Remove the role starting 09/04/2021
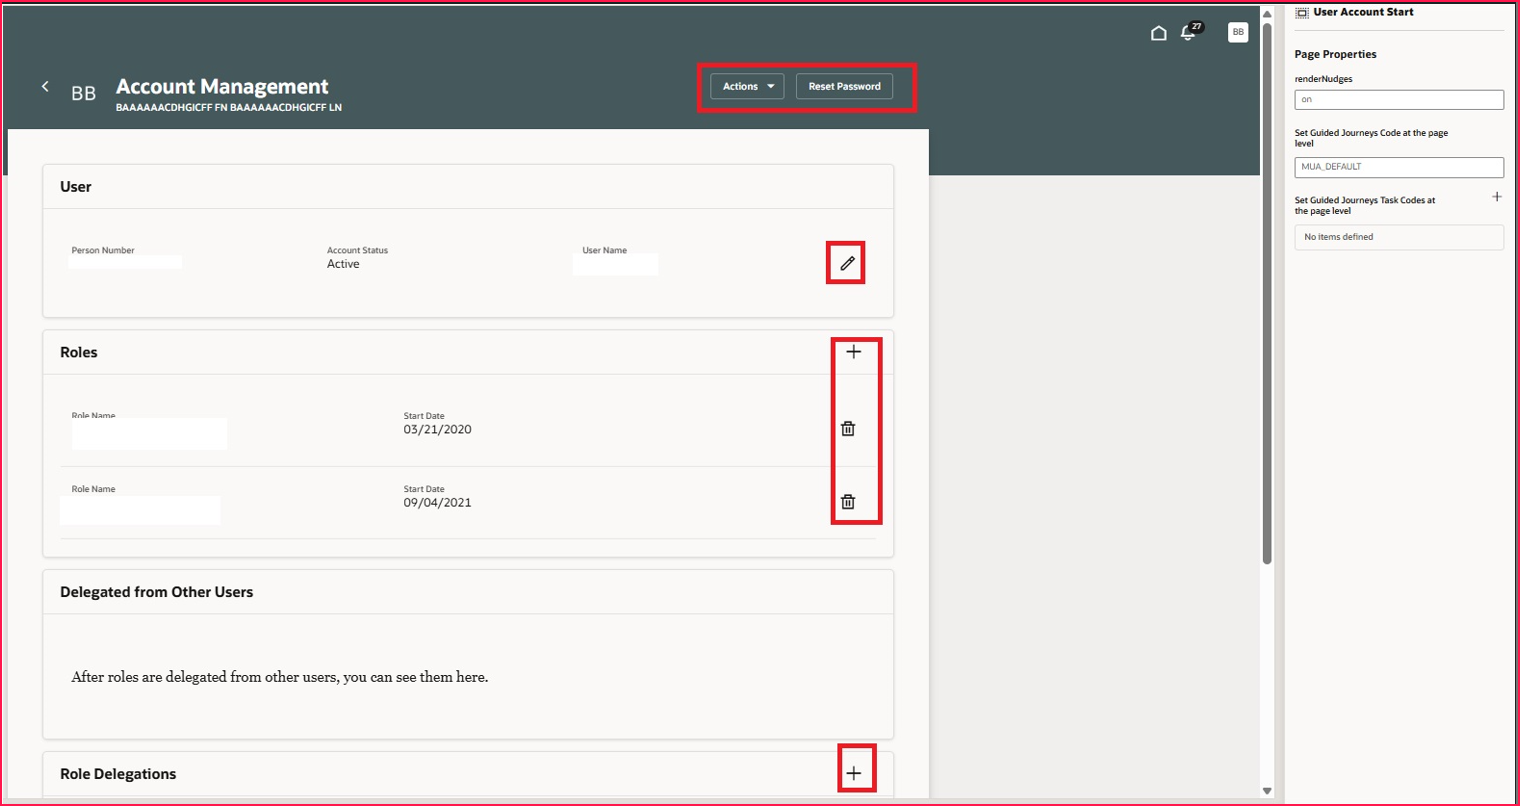The height and width of the screenshot is (806, 1520). pyautogui.click(x=849, y=502)
